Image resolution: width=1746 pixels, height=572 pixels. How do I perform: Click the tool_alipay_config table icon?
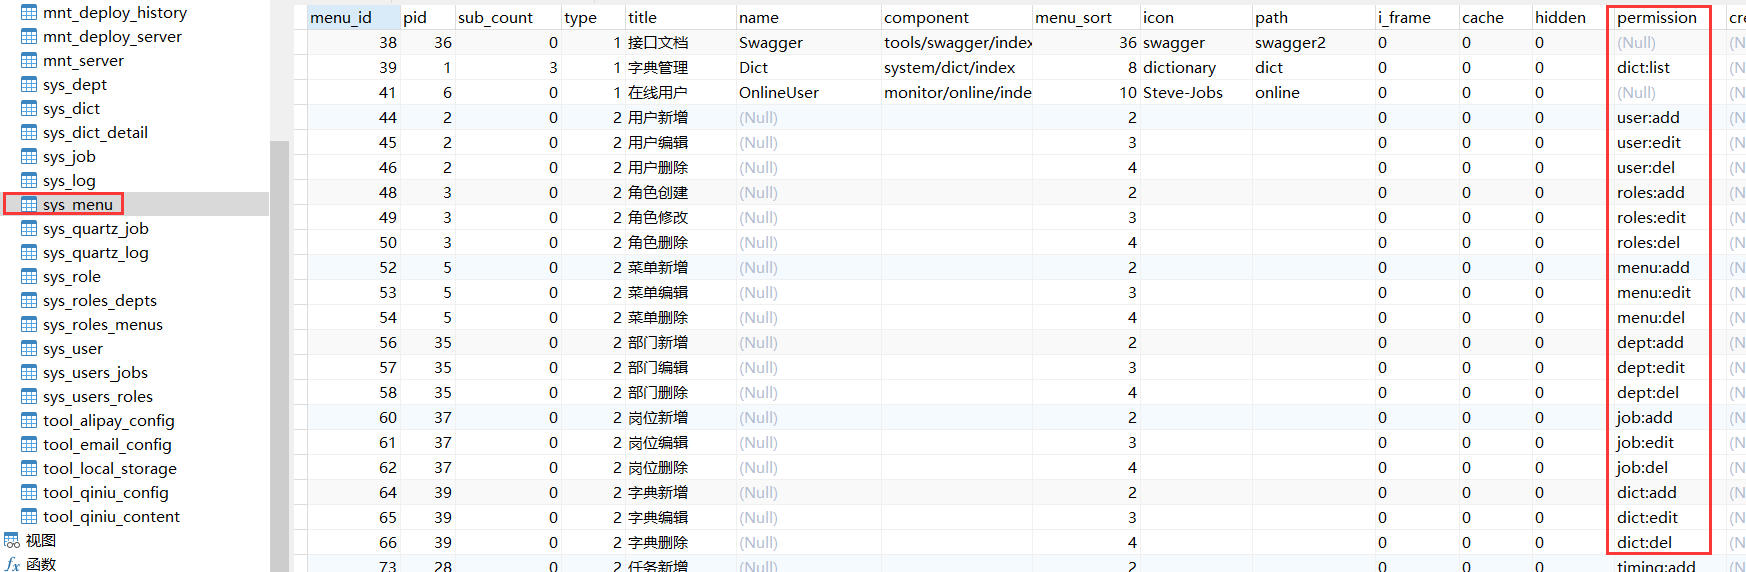click(29, 421)
